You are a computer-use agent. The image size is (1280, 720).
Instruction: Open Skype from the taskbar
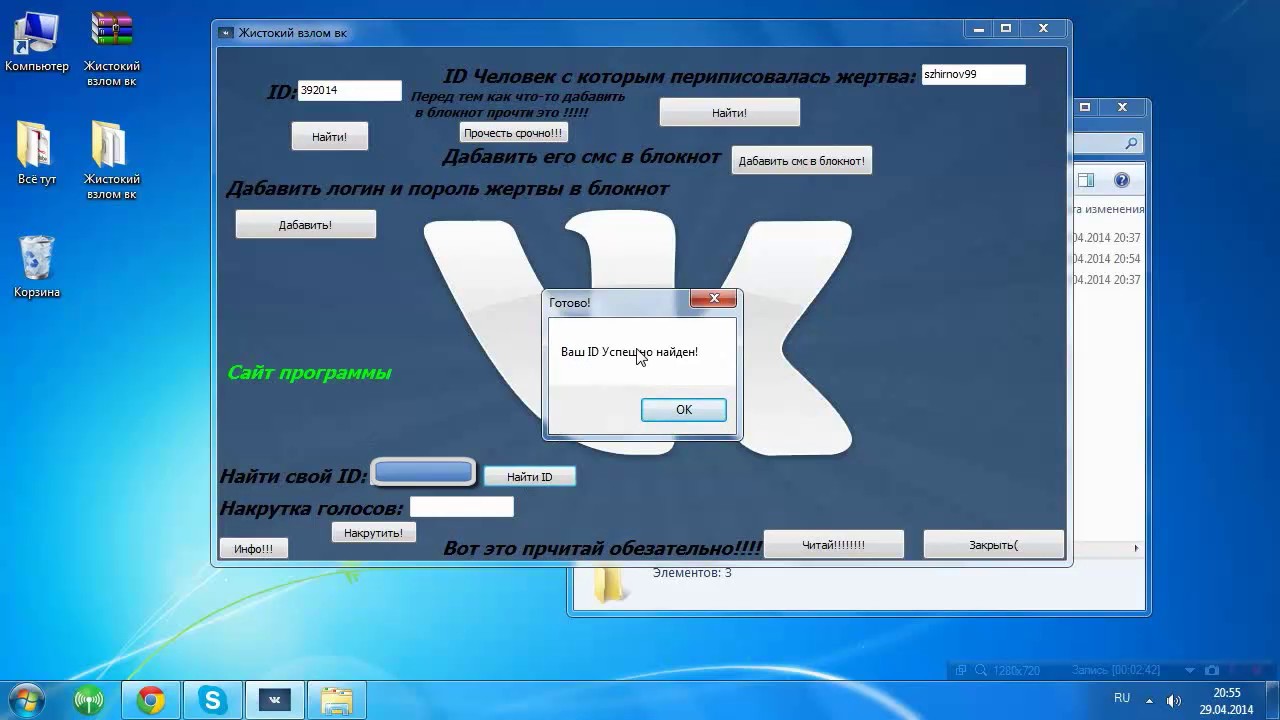coord(213,701)
